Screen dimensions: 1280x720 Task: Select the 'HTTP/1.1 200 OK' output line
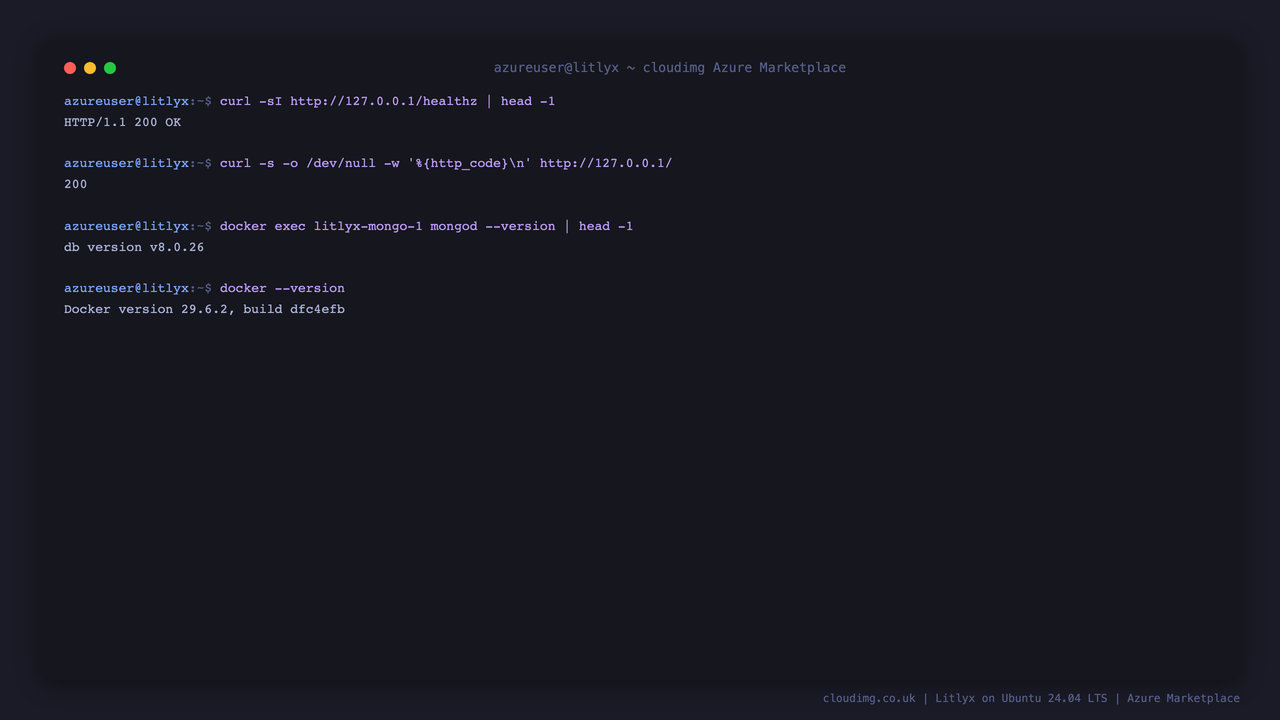122,122
